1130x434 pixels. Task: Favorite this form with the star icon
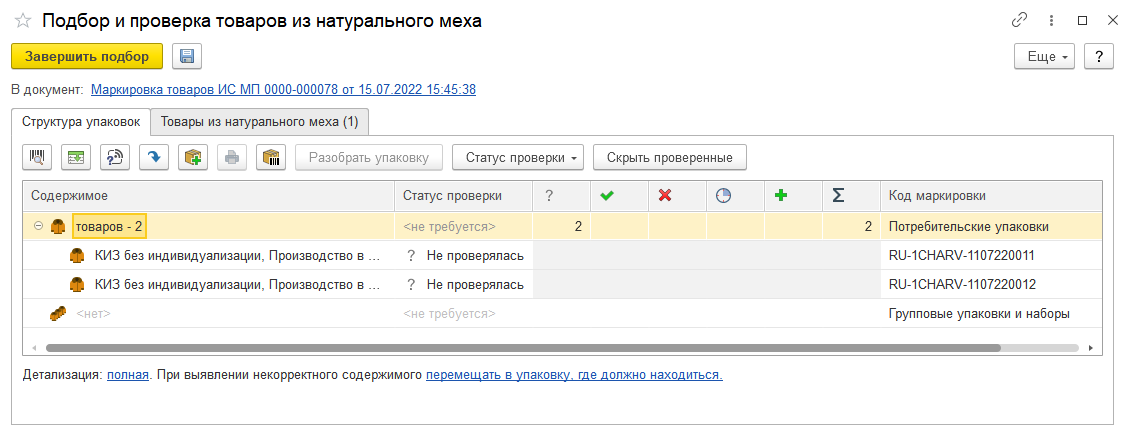point(23,20)
